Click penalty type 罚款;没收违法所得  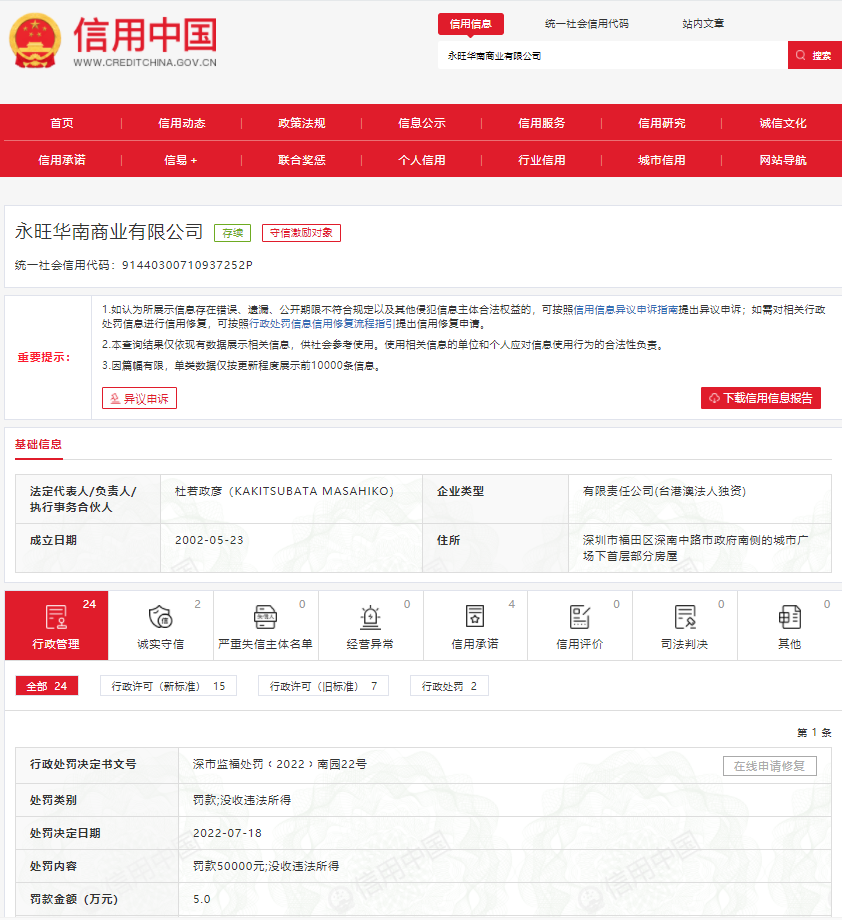tap(242, 800)
